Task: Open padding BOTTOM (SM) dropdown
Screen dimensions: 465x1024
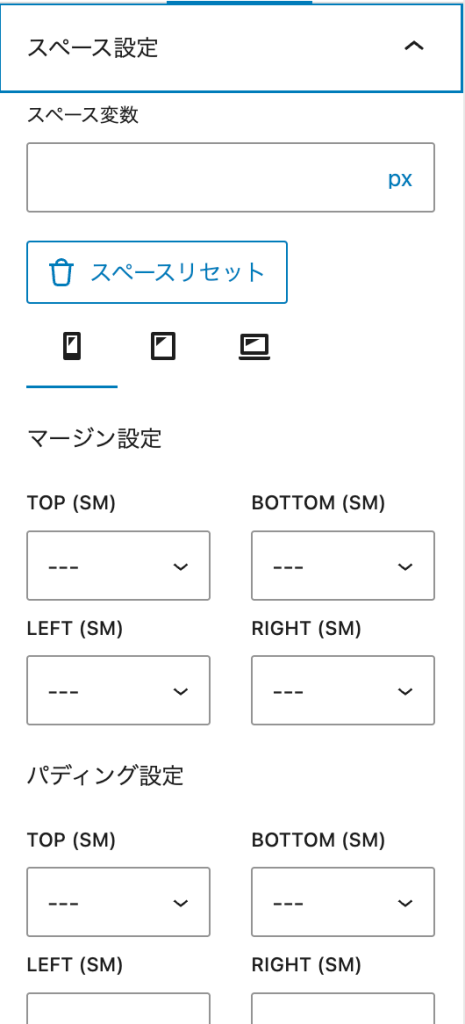Action: point(343,902)
